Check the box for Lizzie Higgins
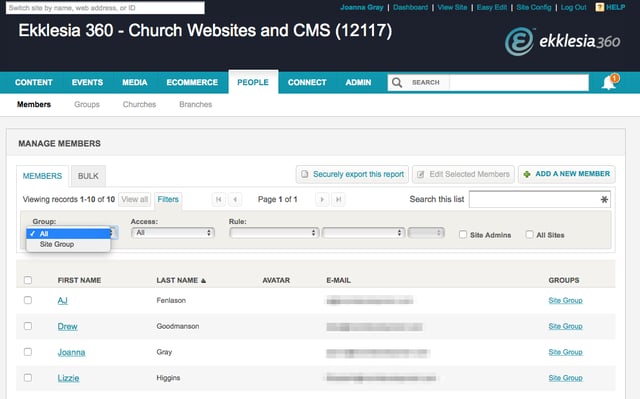Viewport: 640px width, 399px height. [28, 378]
